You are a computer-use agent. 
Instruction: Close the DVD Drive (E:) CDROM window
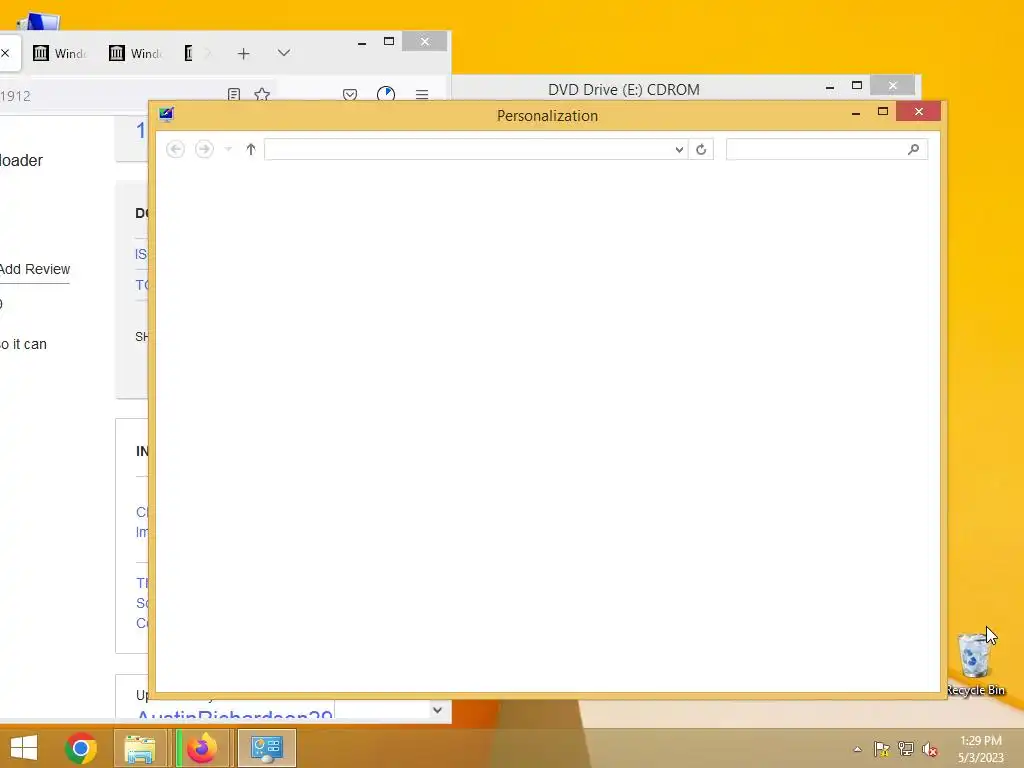pos(893,86)
